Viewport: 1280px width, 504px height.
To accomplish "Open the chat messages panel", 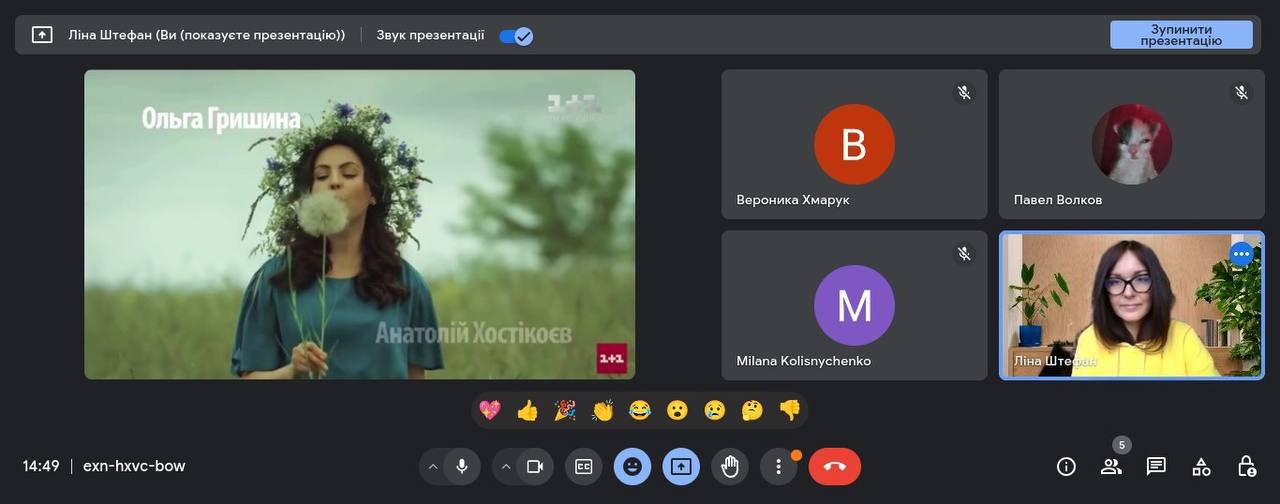I will (1156, 466).
